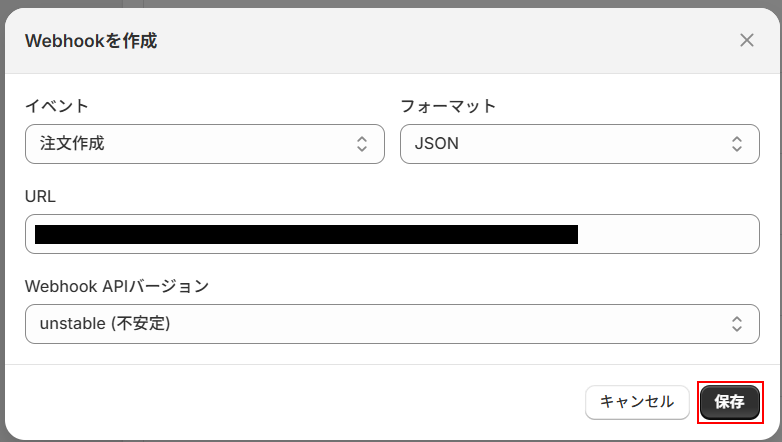Screen dimensions: 782x442
Task: Click the chevron arrows in the API version selector
Action: click(x=737, y=324)
